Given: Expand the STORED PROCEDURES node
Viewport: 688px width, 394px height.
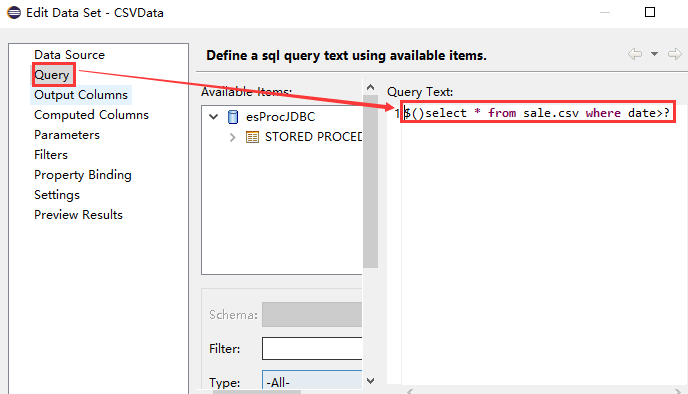Looking at the screenshot, I should point(233,137).
